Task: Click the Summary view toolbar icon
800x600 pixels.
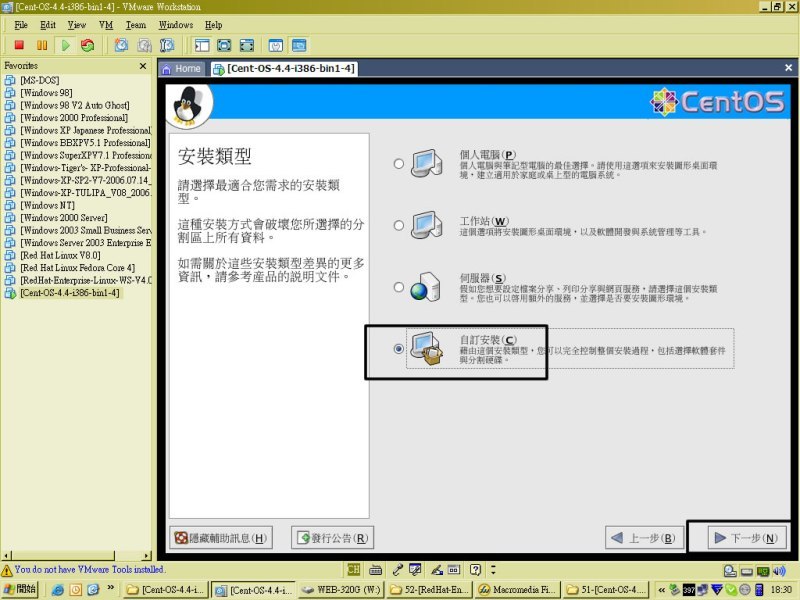Action: (276, 45)
